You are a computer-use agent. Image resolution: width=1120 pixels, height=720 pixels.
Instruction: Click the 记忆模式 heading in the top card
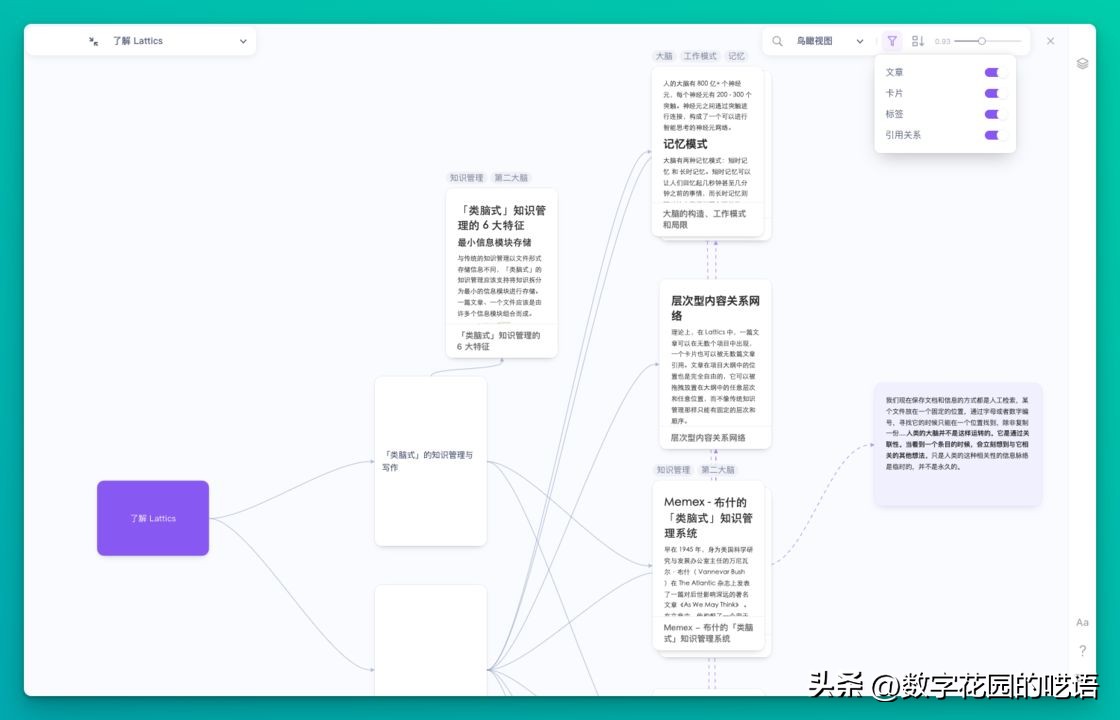point(685,144)
